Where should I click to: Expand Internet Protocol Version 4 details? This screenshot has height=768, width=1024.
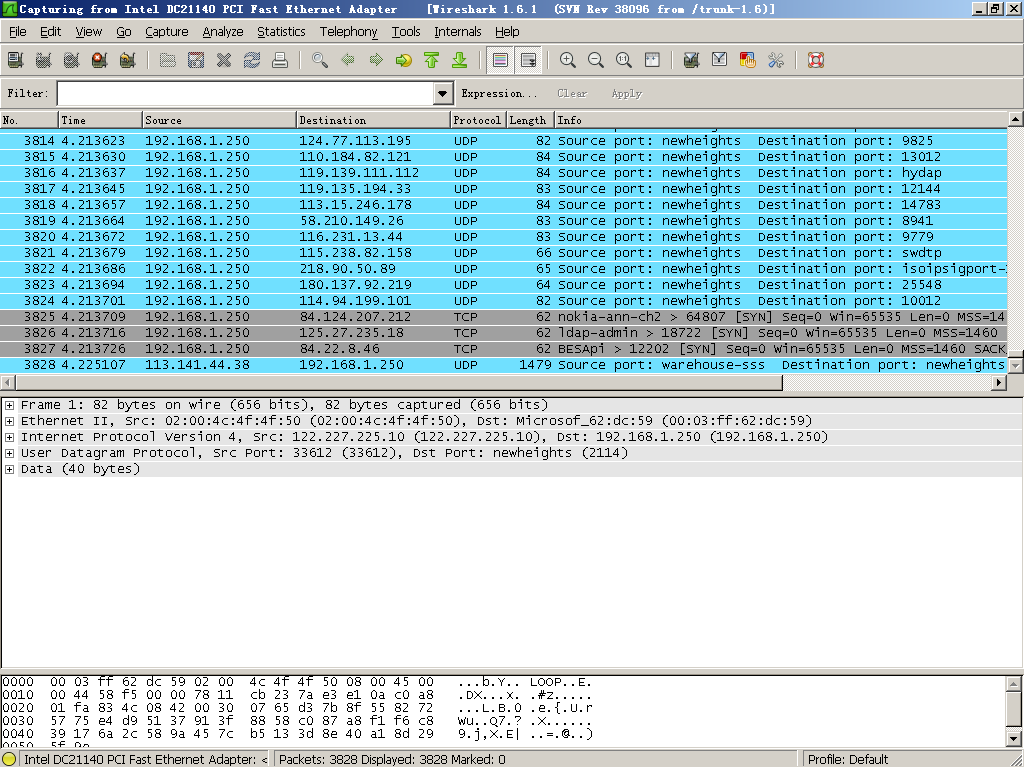point(9,437)
